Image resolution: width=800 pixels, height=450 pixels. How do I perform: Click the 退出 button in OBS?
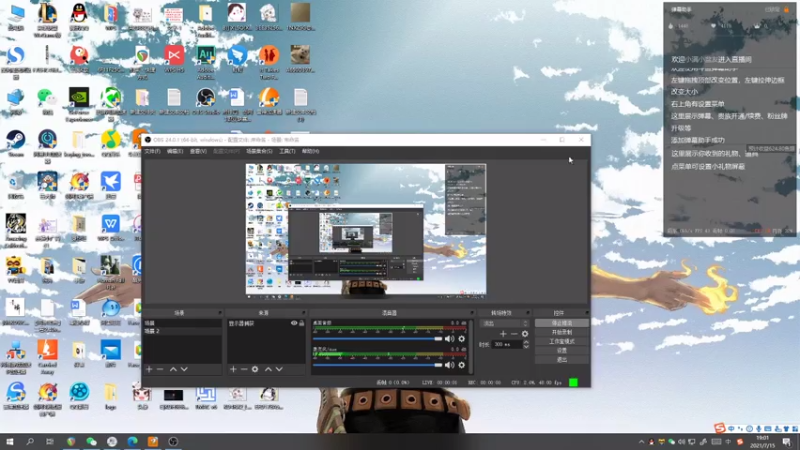pos(562,360)
